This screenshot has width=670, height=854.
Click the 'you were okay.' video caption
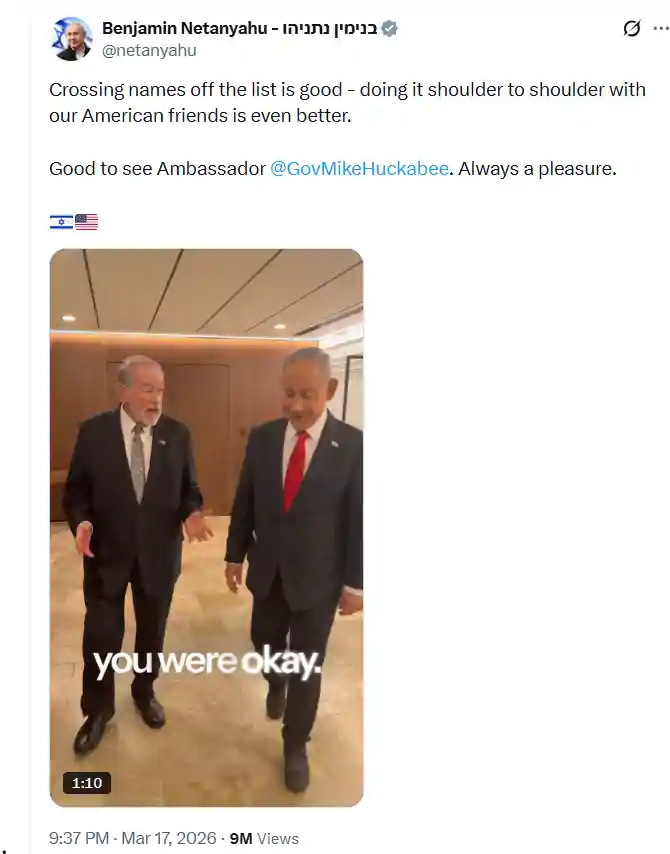click(x=206, y=662)
